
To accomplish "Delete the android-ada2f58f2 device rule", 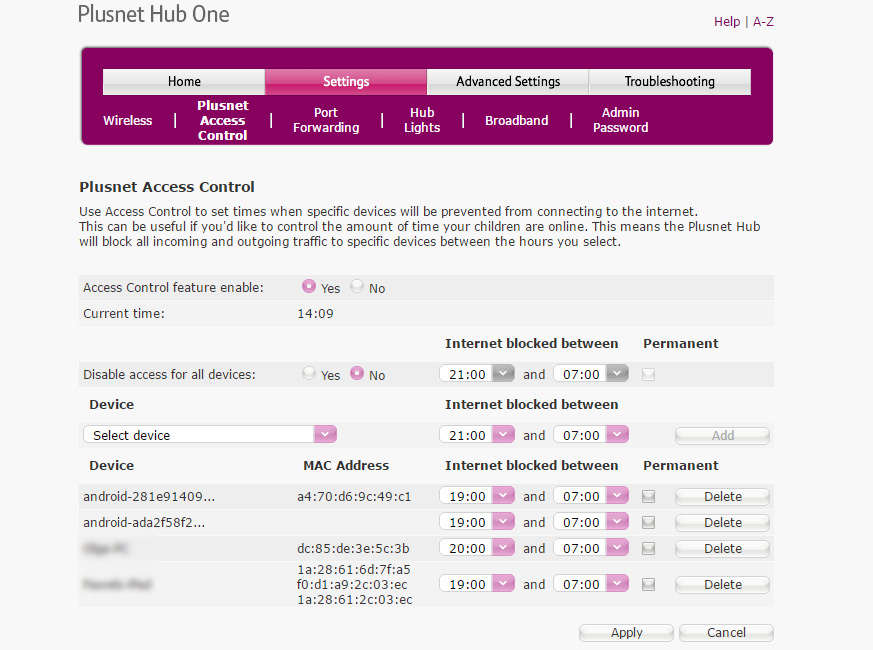I will coord(721,522).
